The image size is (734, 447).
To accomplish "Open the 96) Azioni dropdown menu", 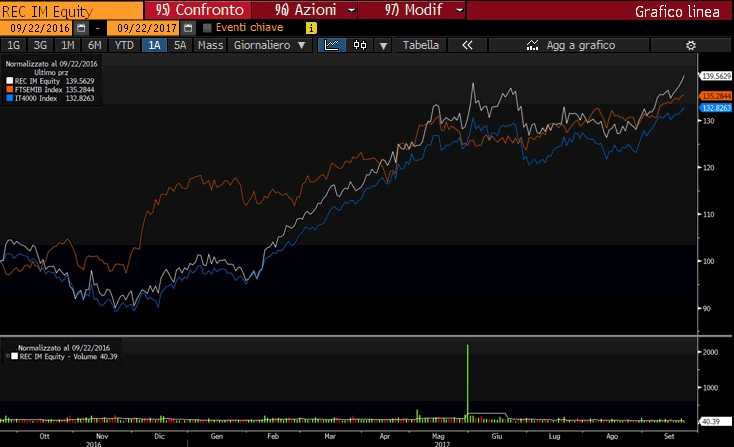I will [315, 10].
